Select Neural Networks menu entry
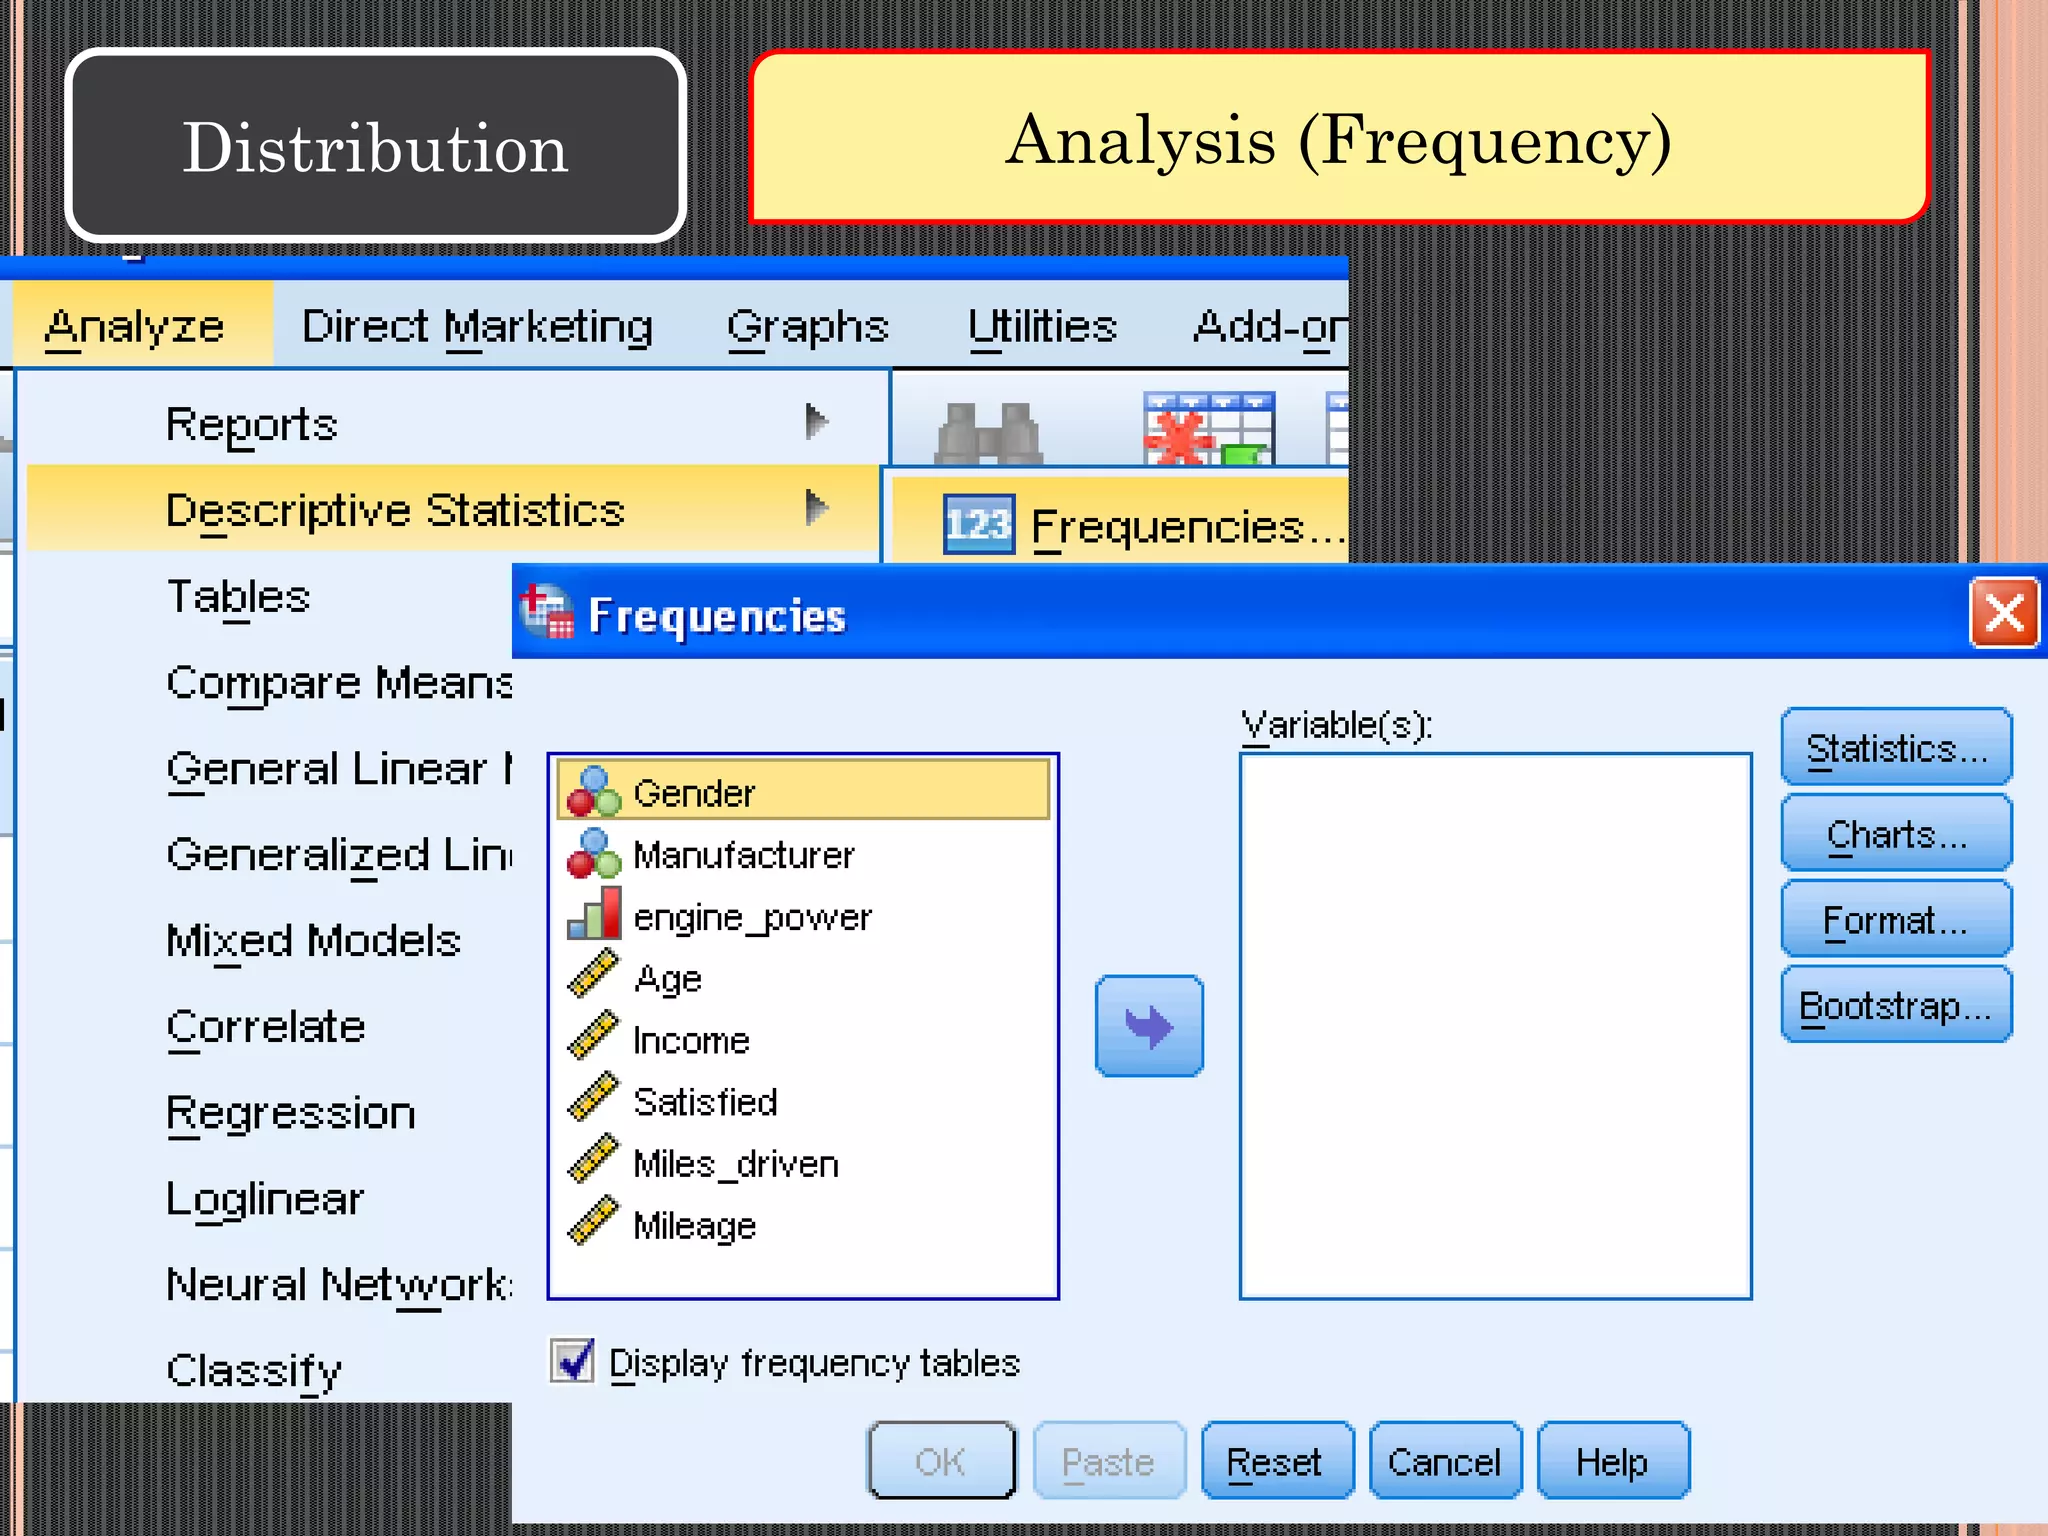The width and height of the screenshot is (2048, 1536). [x=339, y=1285]
